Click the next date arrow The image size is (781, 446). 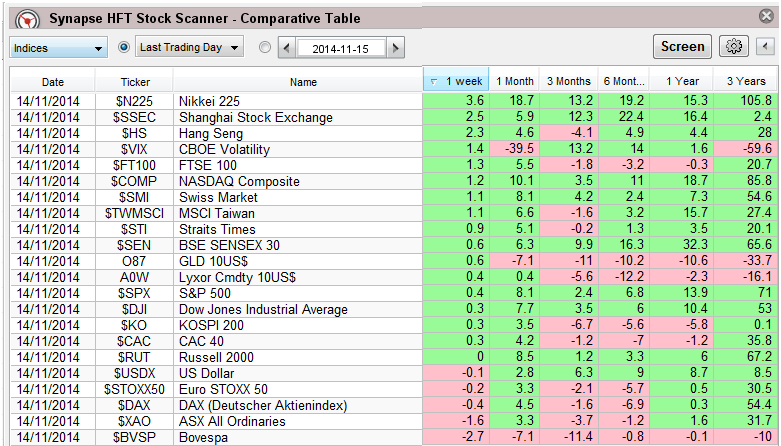pos(396,48)
